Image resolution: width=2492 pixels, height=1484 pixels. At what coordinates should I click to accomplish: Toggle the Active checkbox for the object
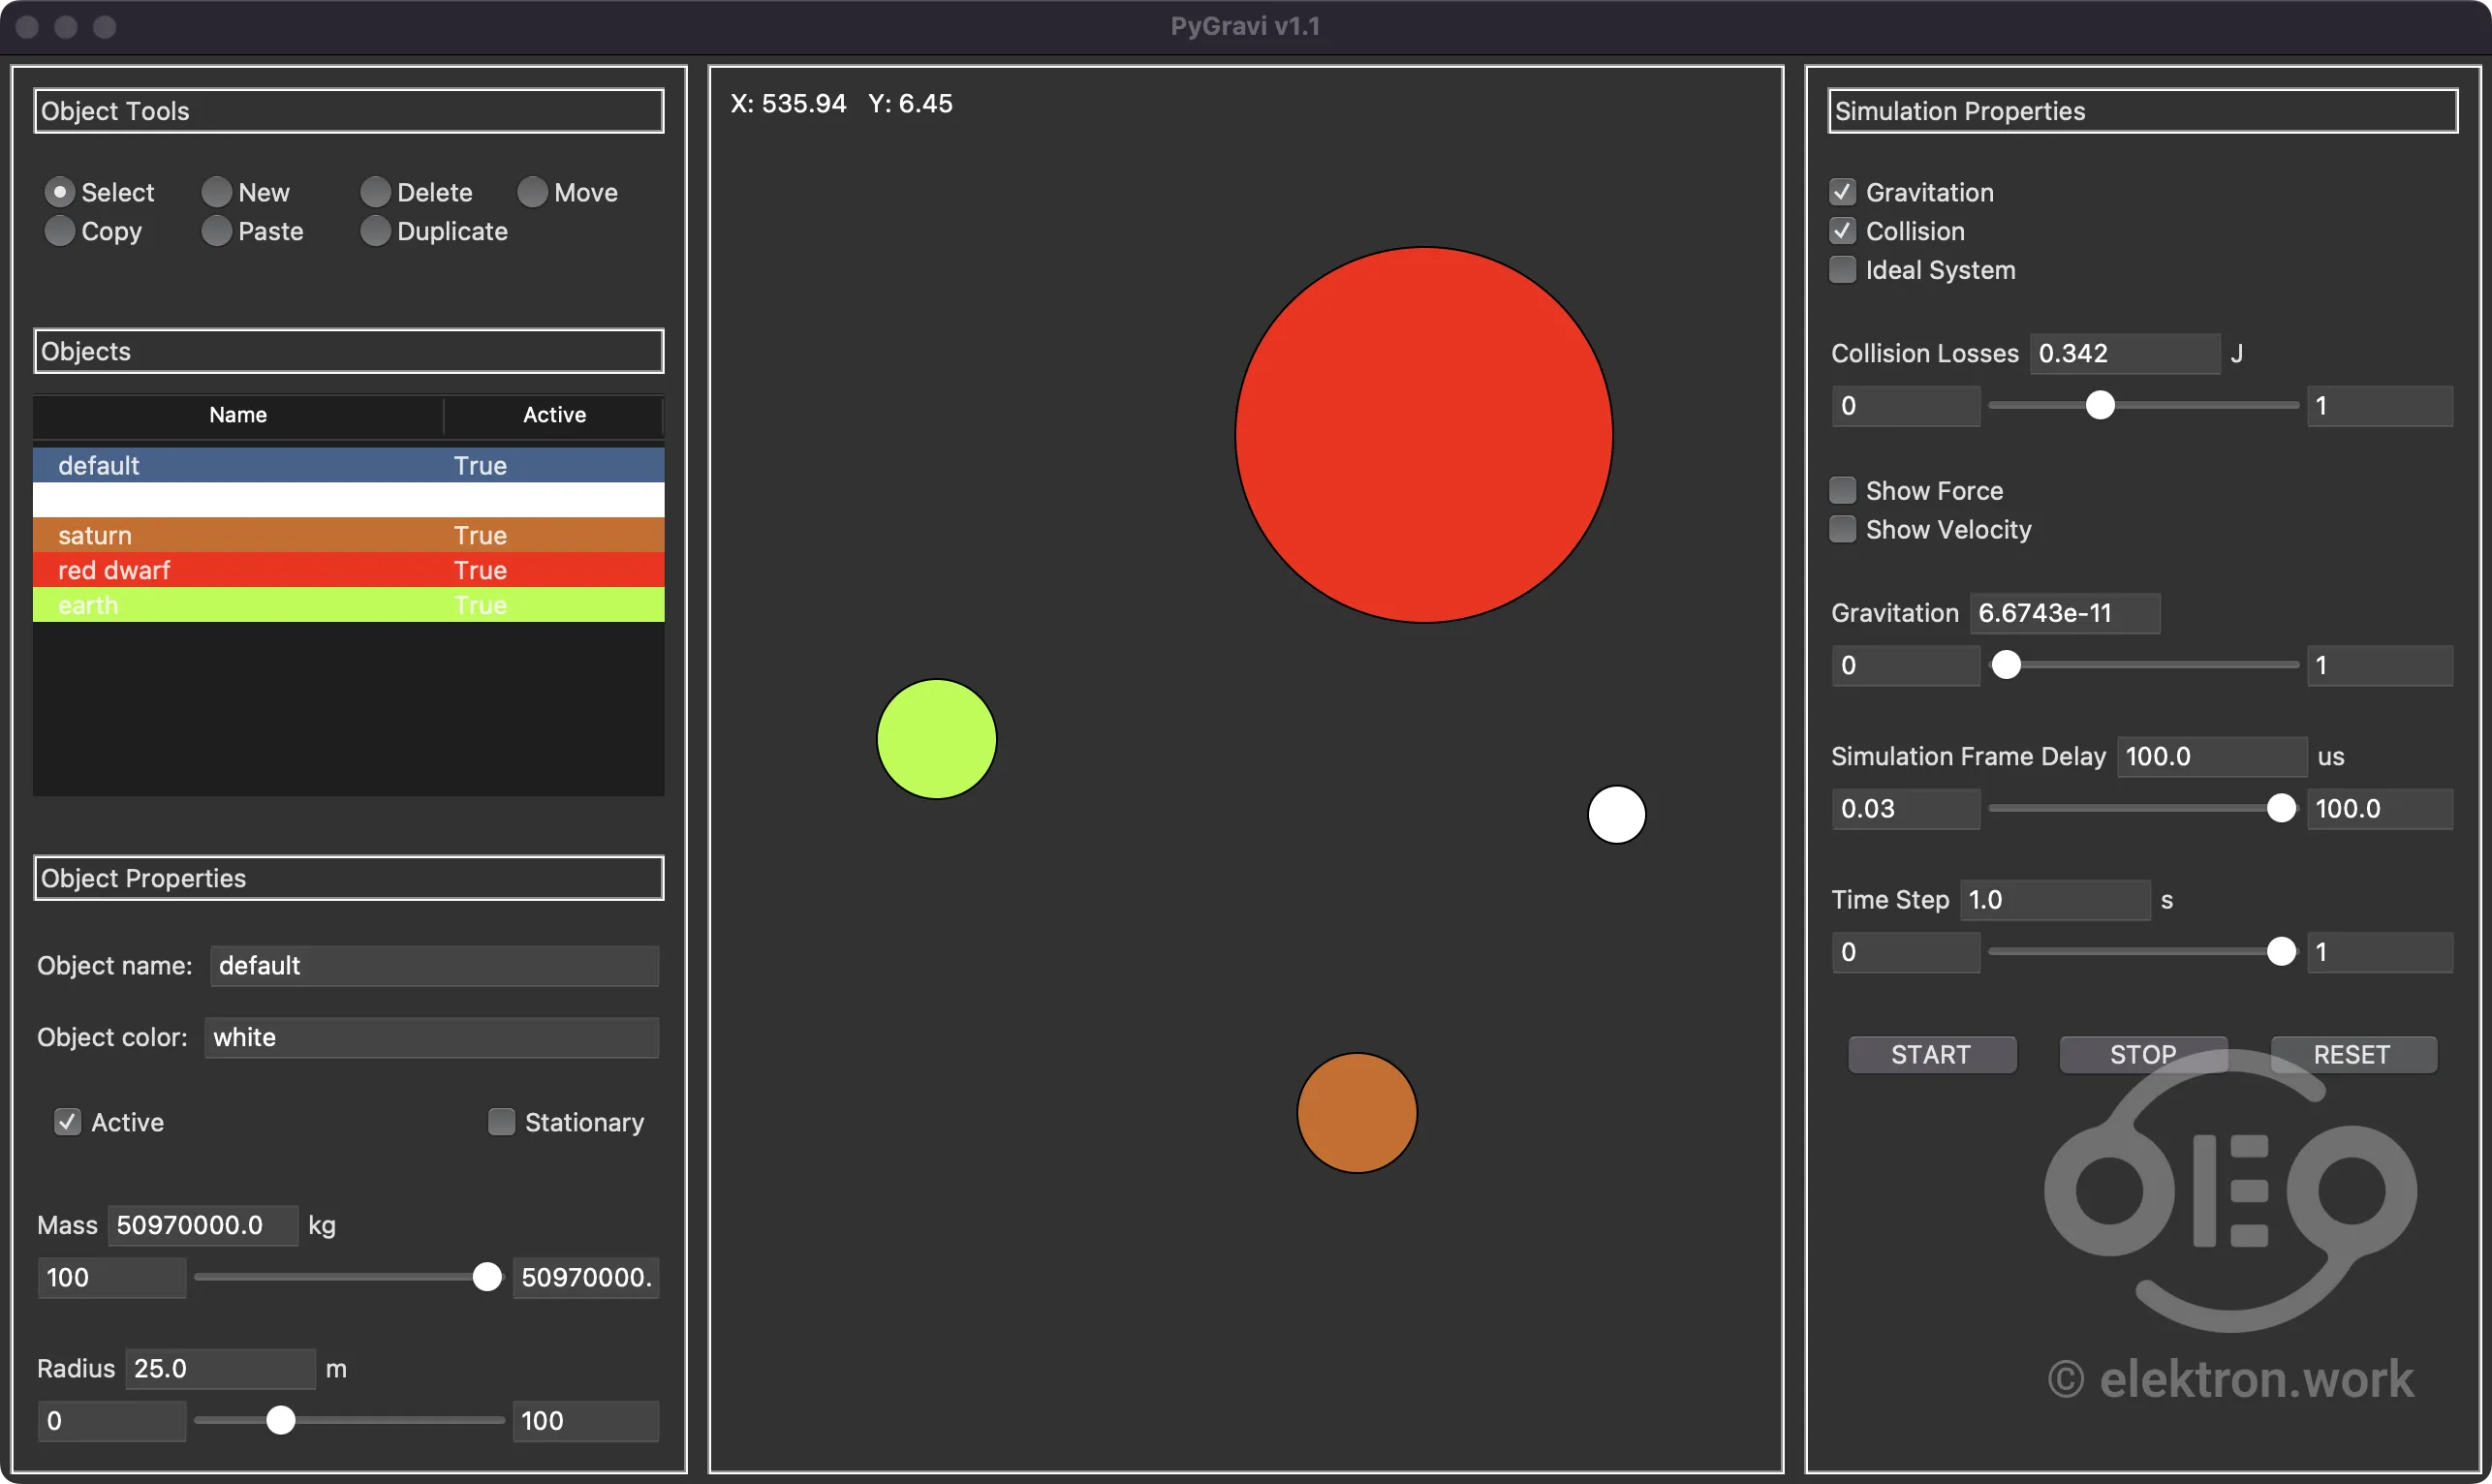[x=67, y=1122]
